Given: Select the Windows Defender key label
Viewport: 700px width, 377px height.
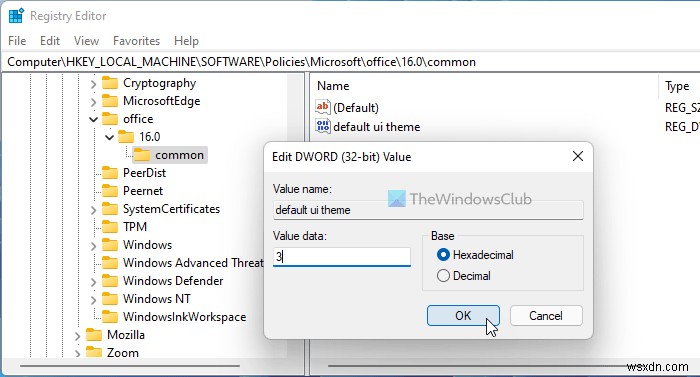Looking at the screenshot, I should [173, 281].
